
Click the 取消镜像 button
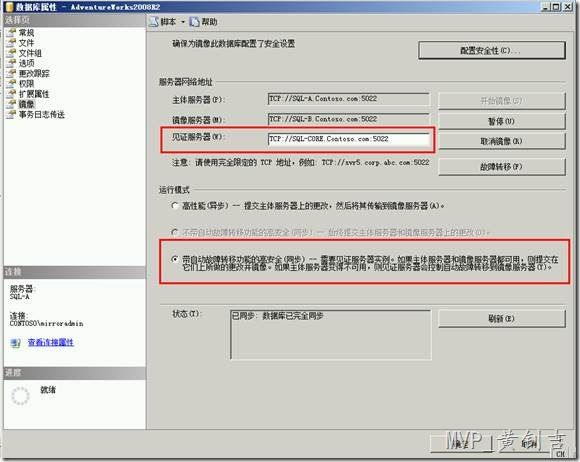(502, 141)
